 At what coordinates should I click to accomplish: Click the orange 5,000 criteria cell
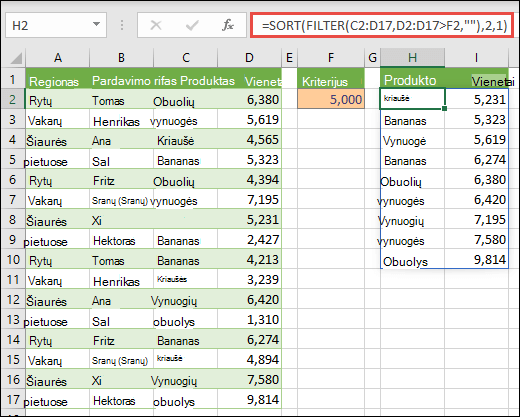tap(331, 99)
